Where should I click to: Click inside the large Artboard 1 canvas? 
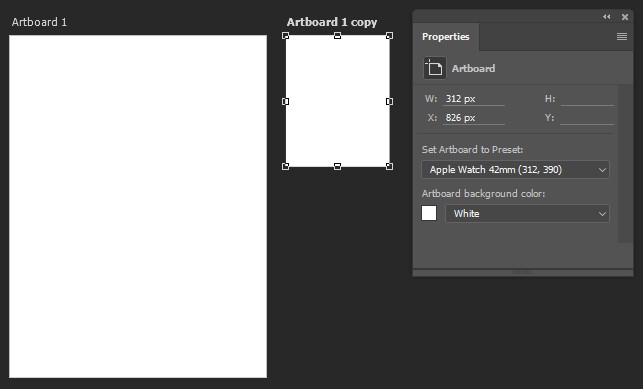pos(138,207)
